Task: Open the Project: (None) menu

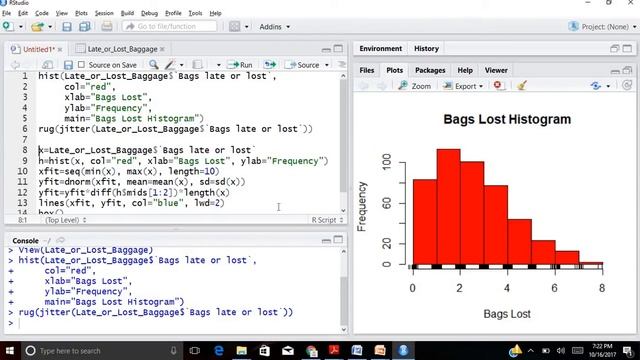Action: [x=602, y=27]
